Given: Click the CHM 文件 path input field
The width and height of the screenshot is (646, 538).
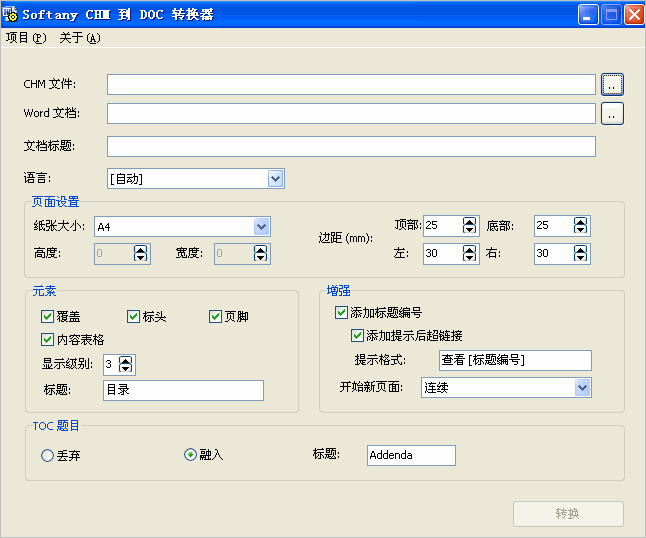Looking at the screenshot, I should (x=351, y=84).
